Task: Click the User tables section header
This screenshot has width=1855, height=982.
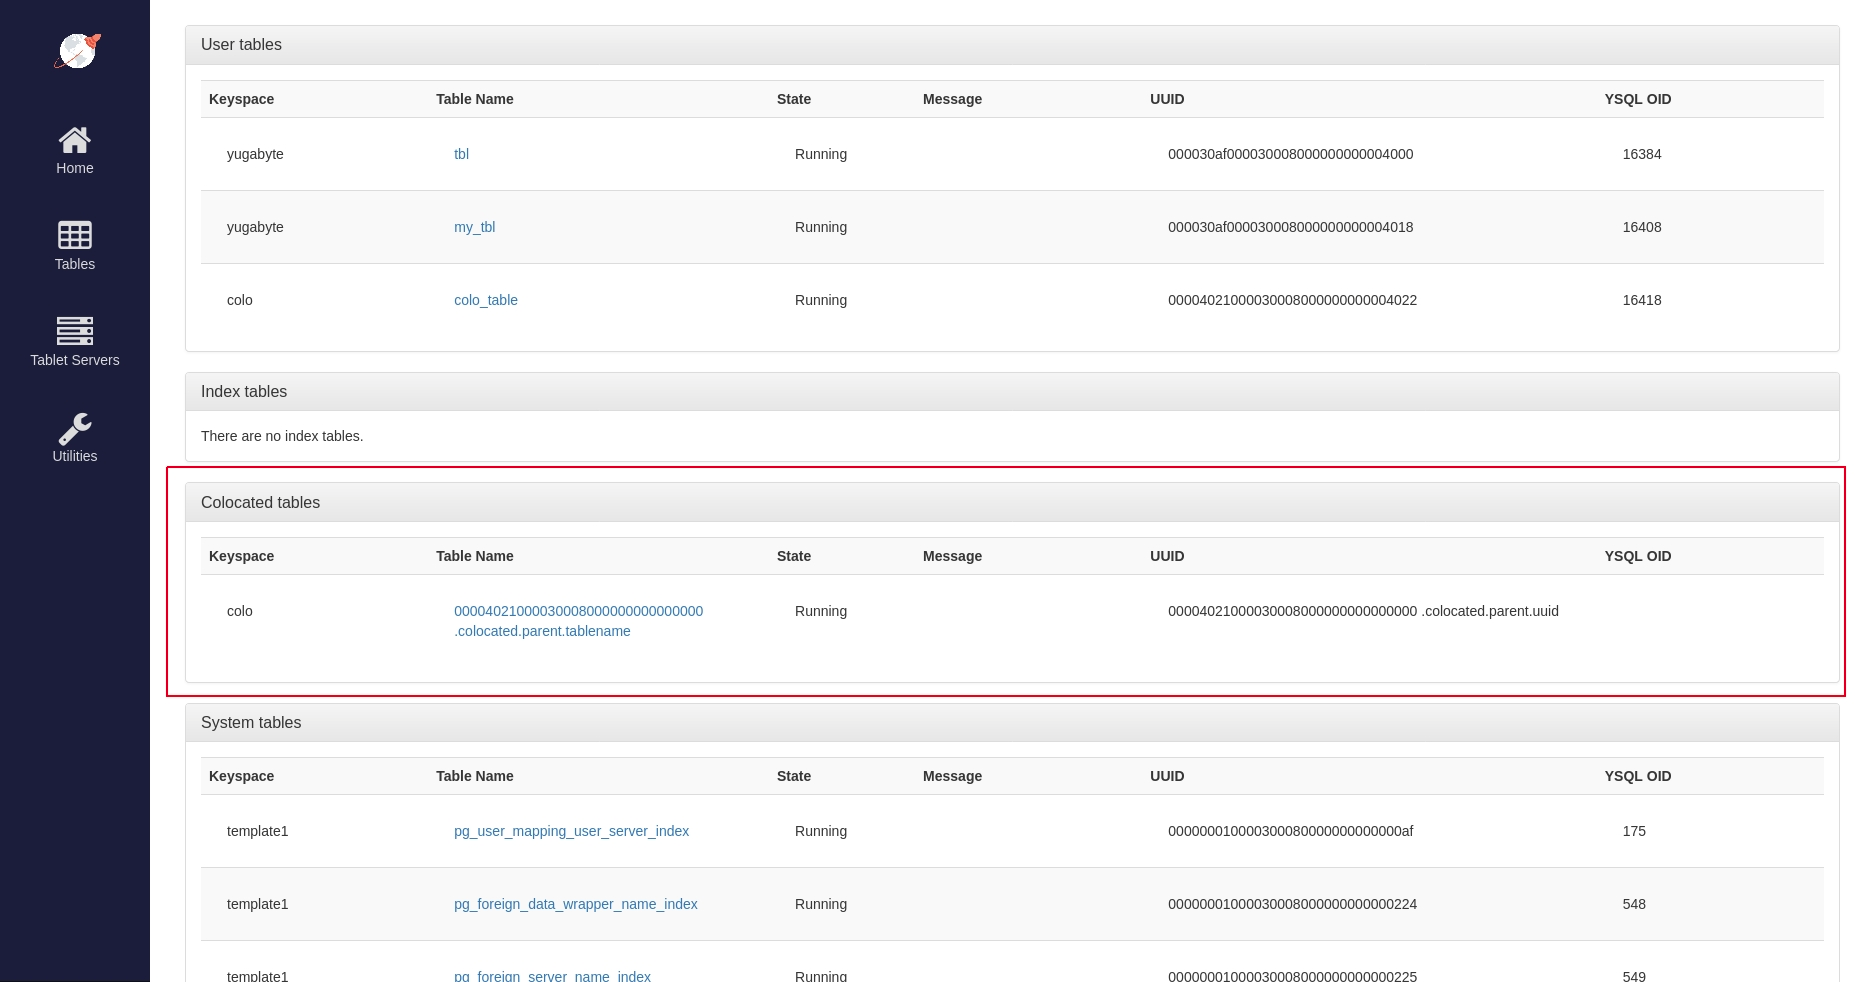Action: click(1012, 45)
